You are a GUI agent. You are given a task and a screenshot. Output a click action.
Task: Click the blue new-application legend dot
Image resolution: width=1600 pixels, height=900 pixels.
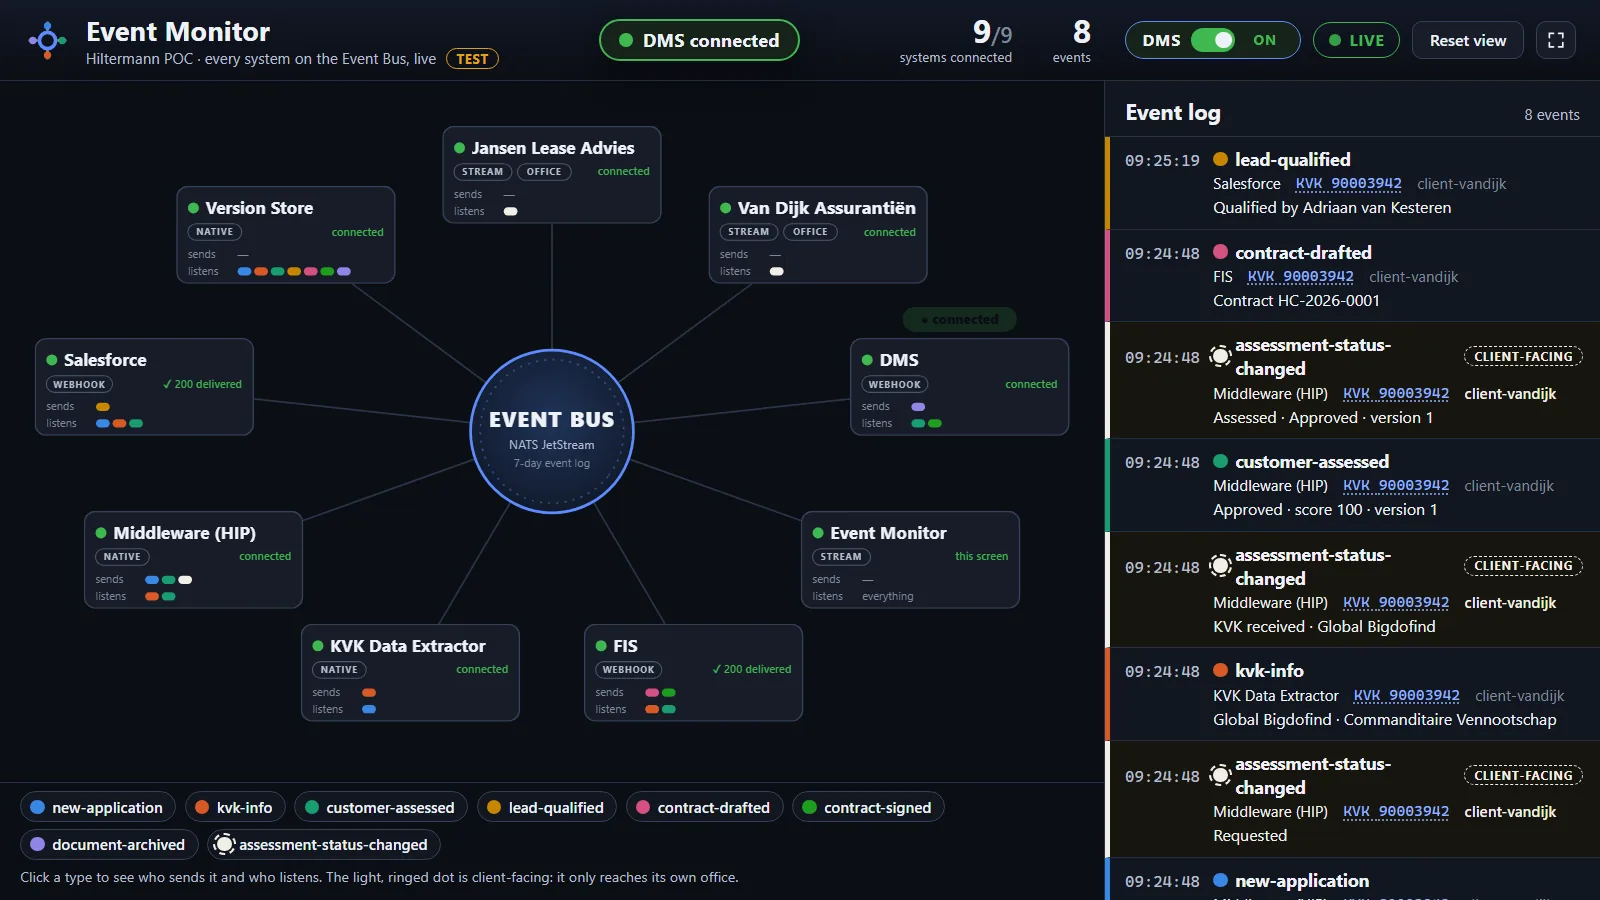[x=38, y=807]
